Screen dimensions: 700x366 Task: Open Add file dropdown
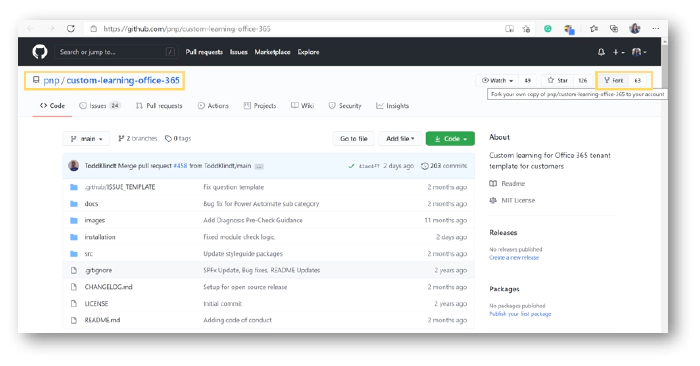pos(400,139)
